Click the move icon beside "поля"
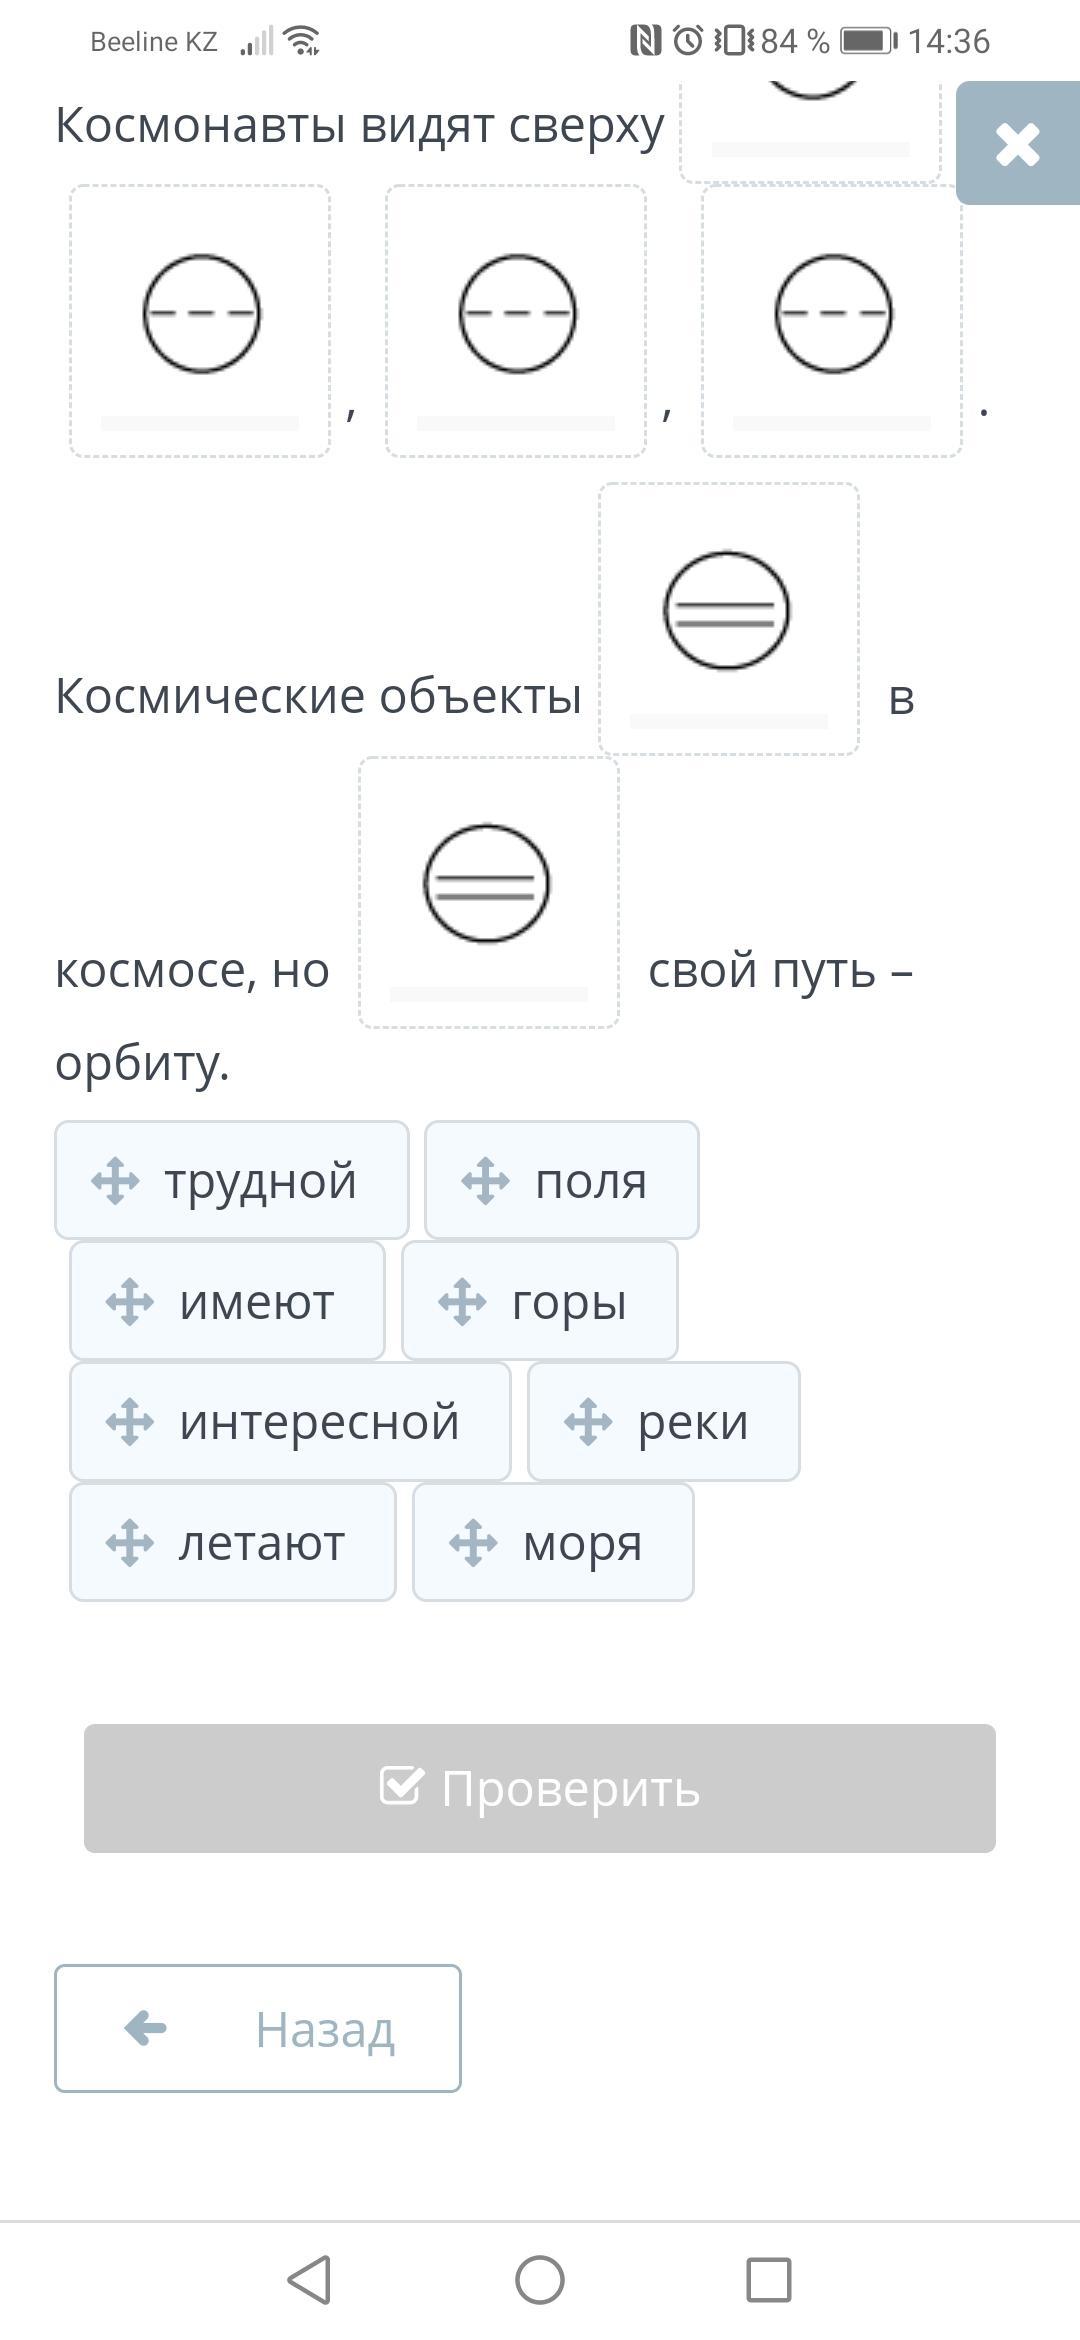 485,1181
